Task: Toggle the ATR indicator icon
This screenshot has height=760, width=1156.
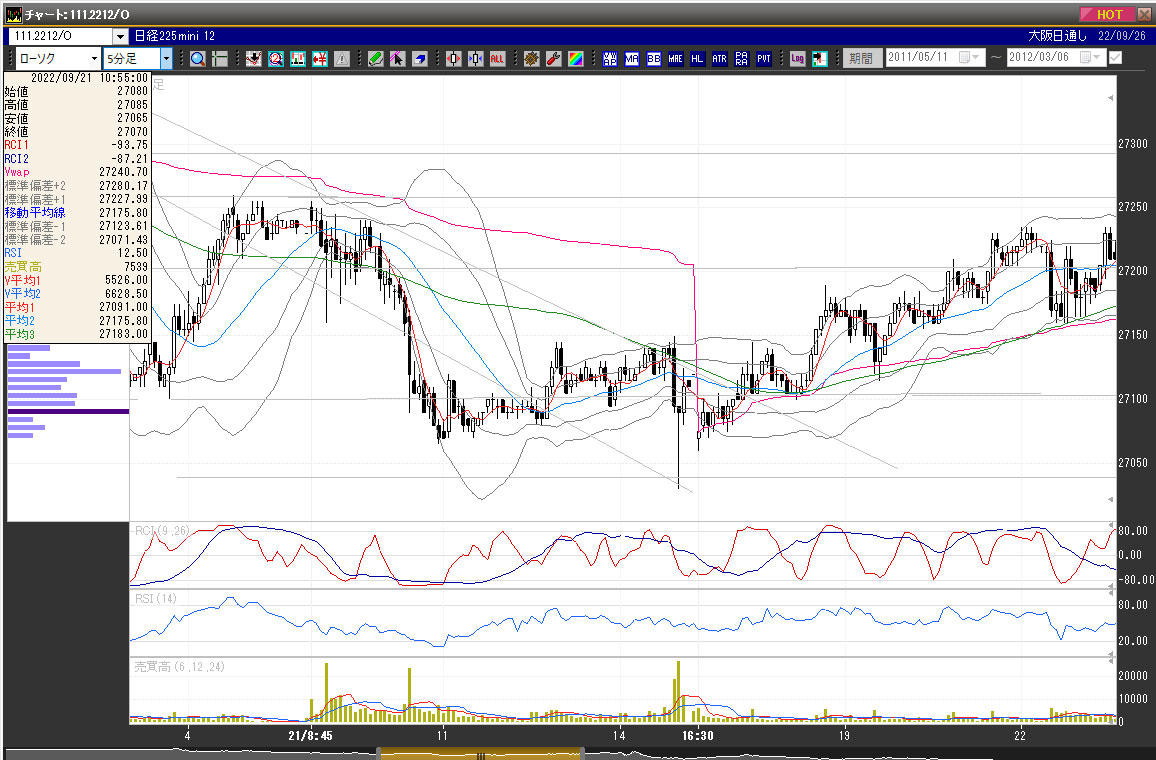Action: click(x=720, y=59)
